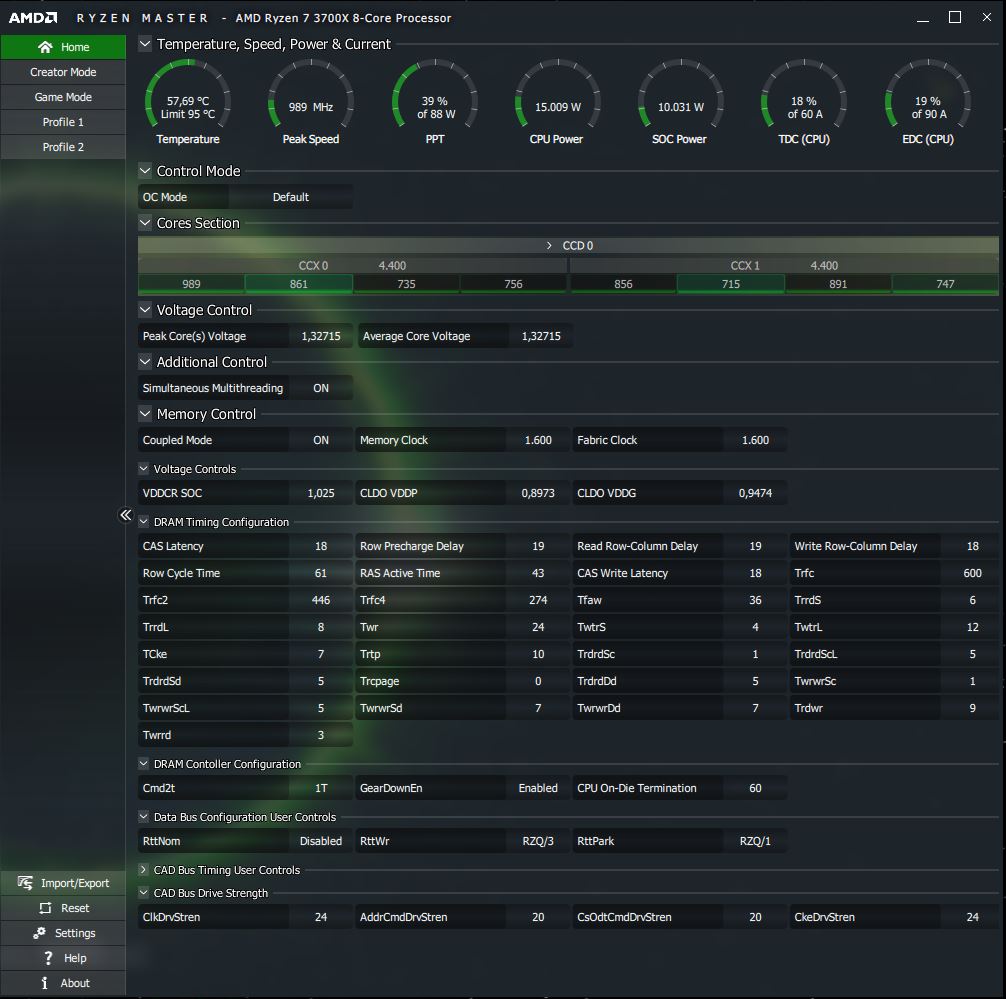1006x999 pixels.
Task: Click the AMD logo in title bar
Action: [33, 18]
